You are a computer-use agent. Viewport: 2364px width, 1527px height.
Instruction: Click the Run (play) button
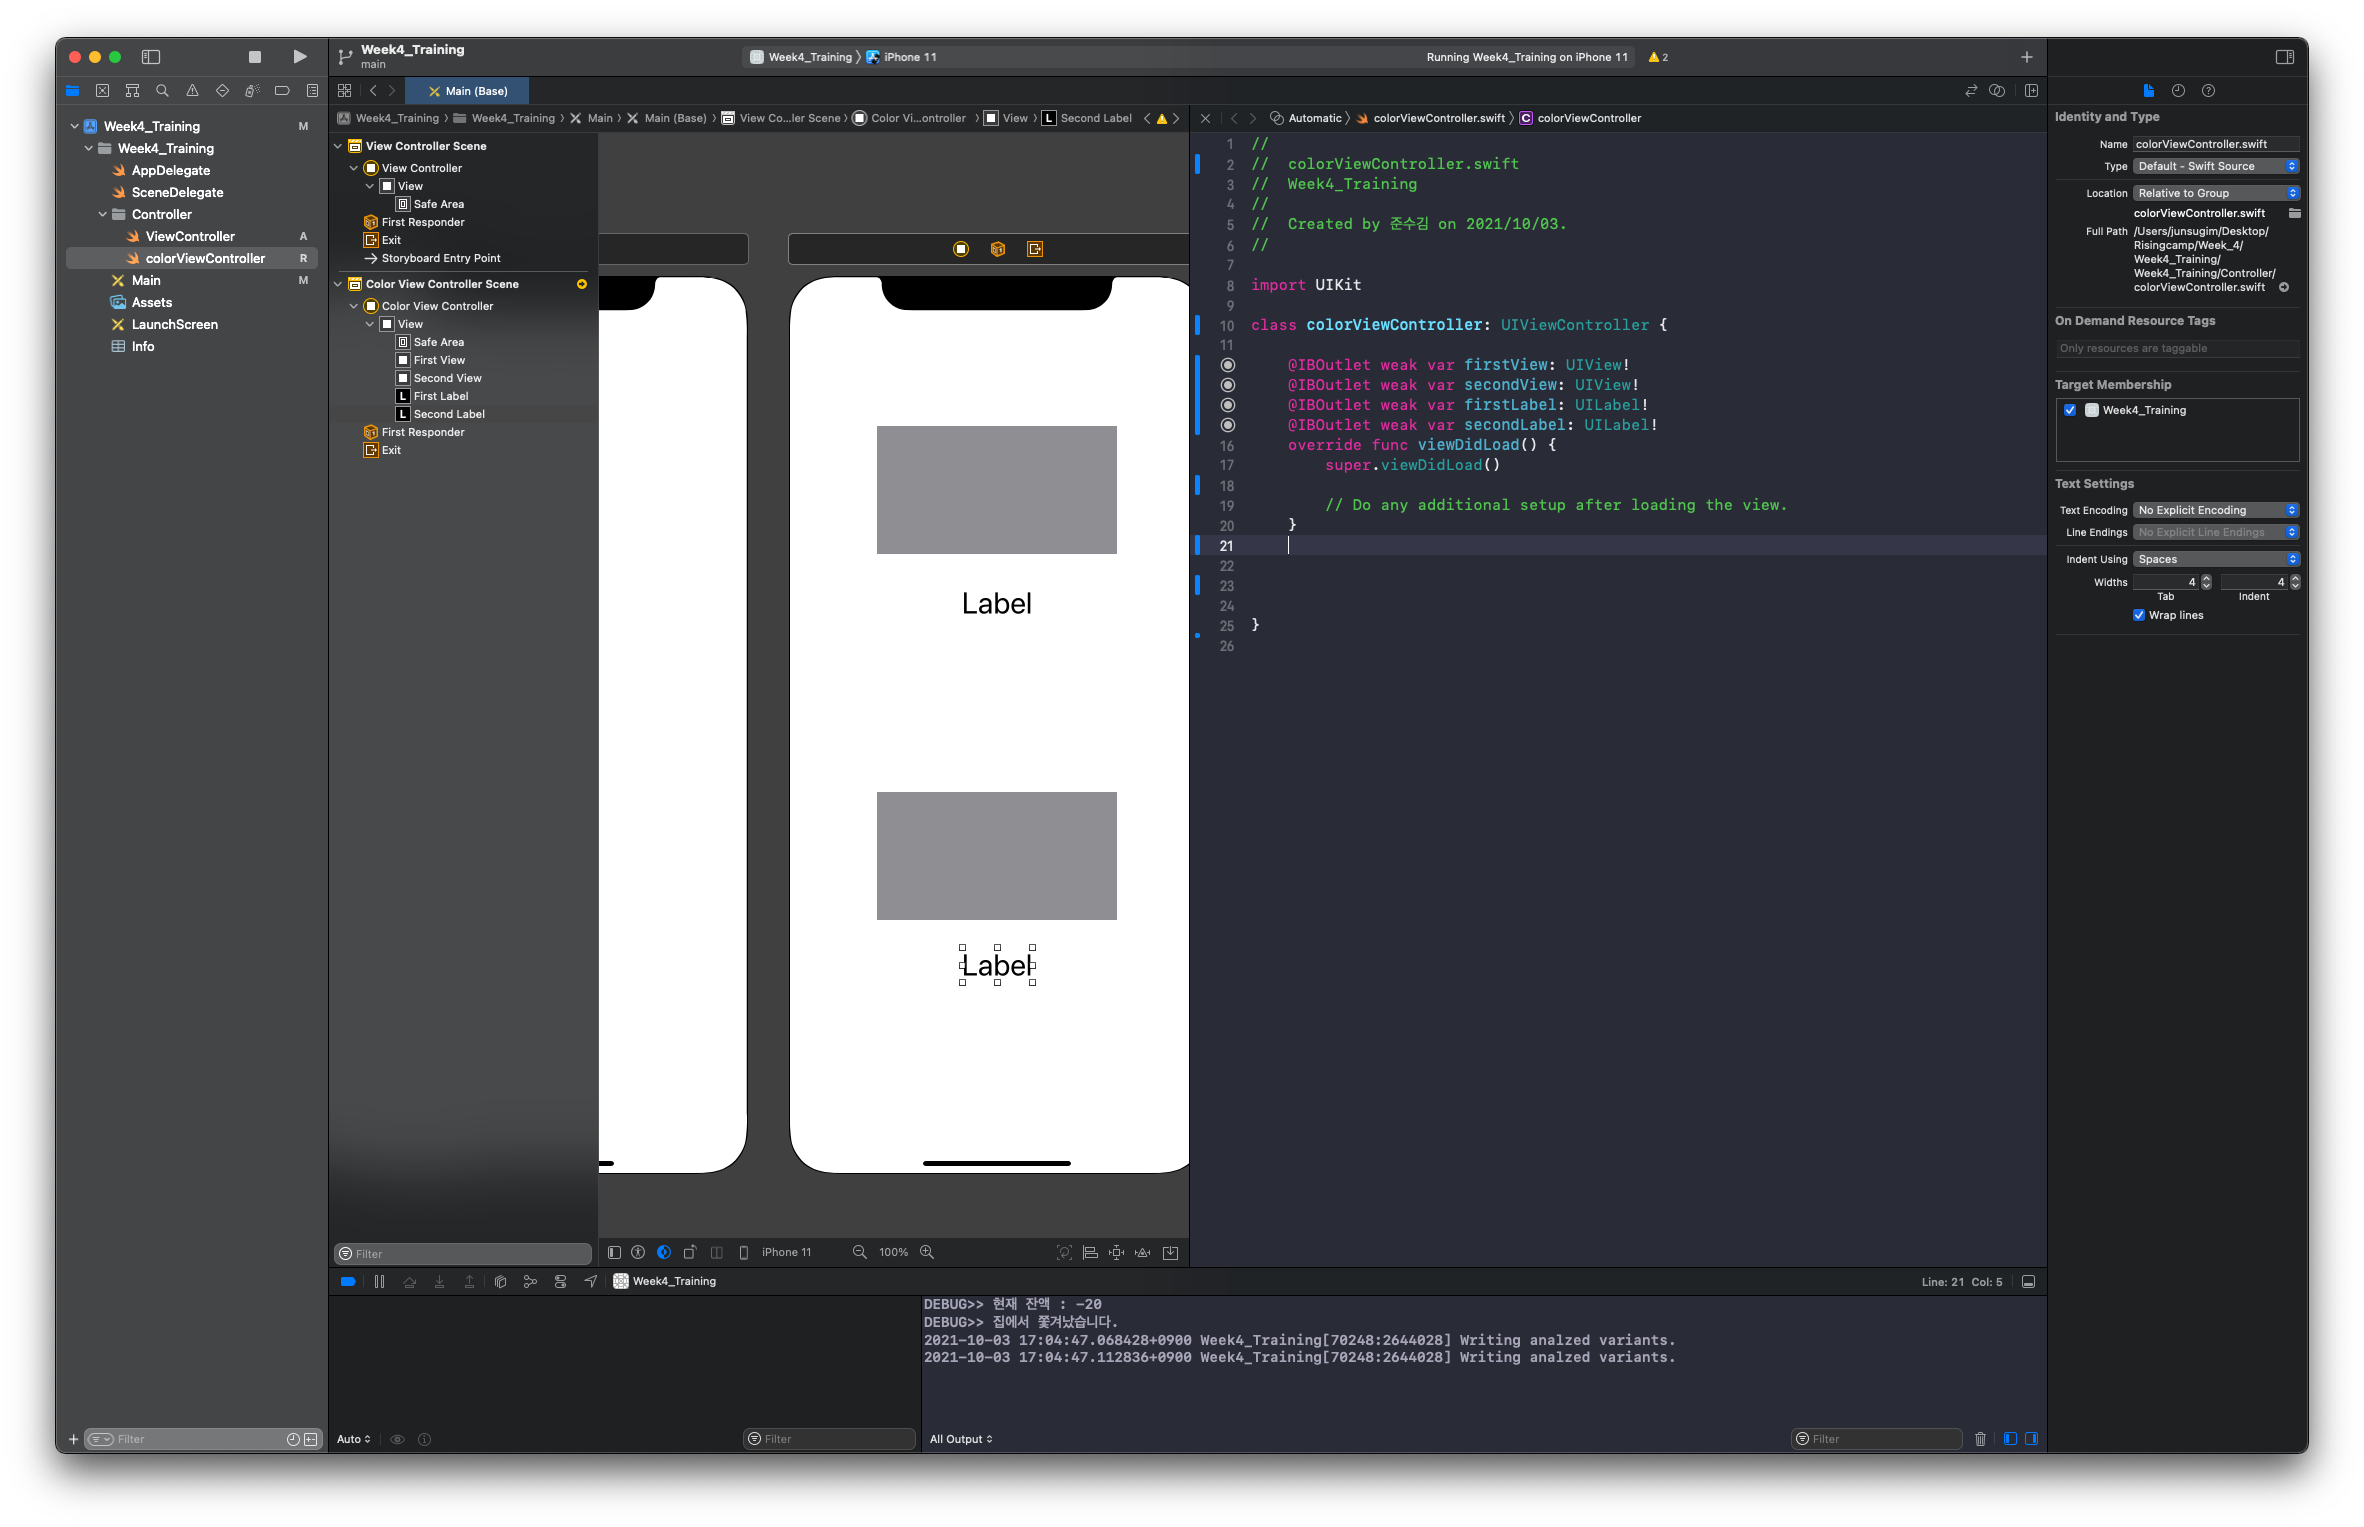pyautogui.click(x=299, y=57)
